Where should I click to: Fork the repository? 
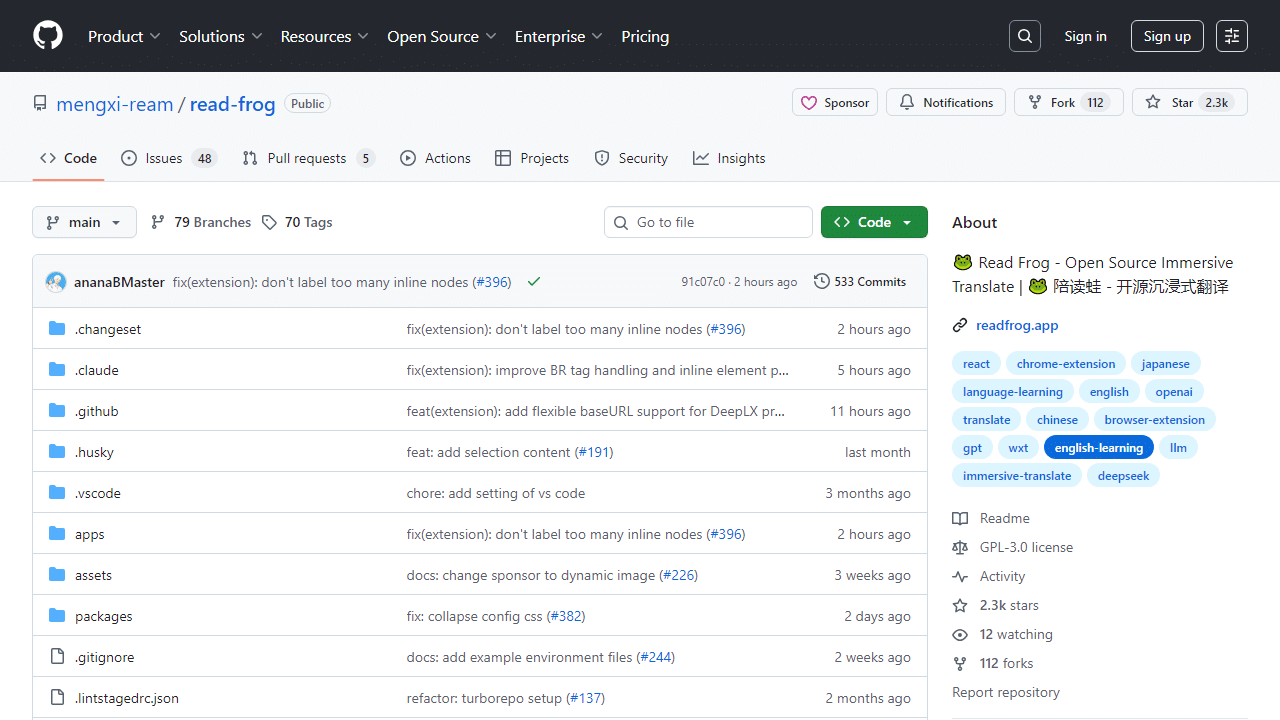click(1069, 103)
